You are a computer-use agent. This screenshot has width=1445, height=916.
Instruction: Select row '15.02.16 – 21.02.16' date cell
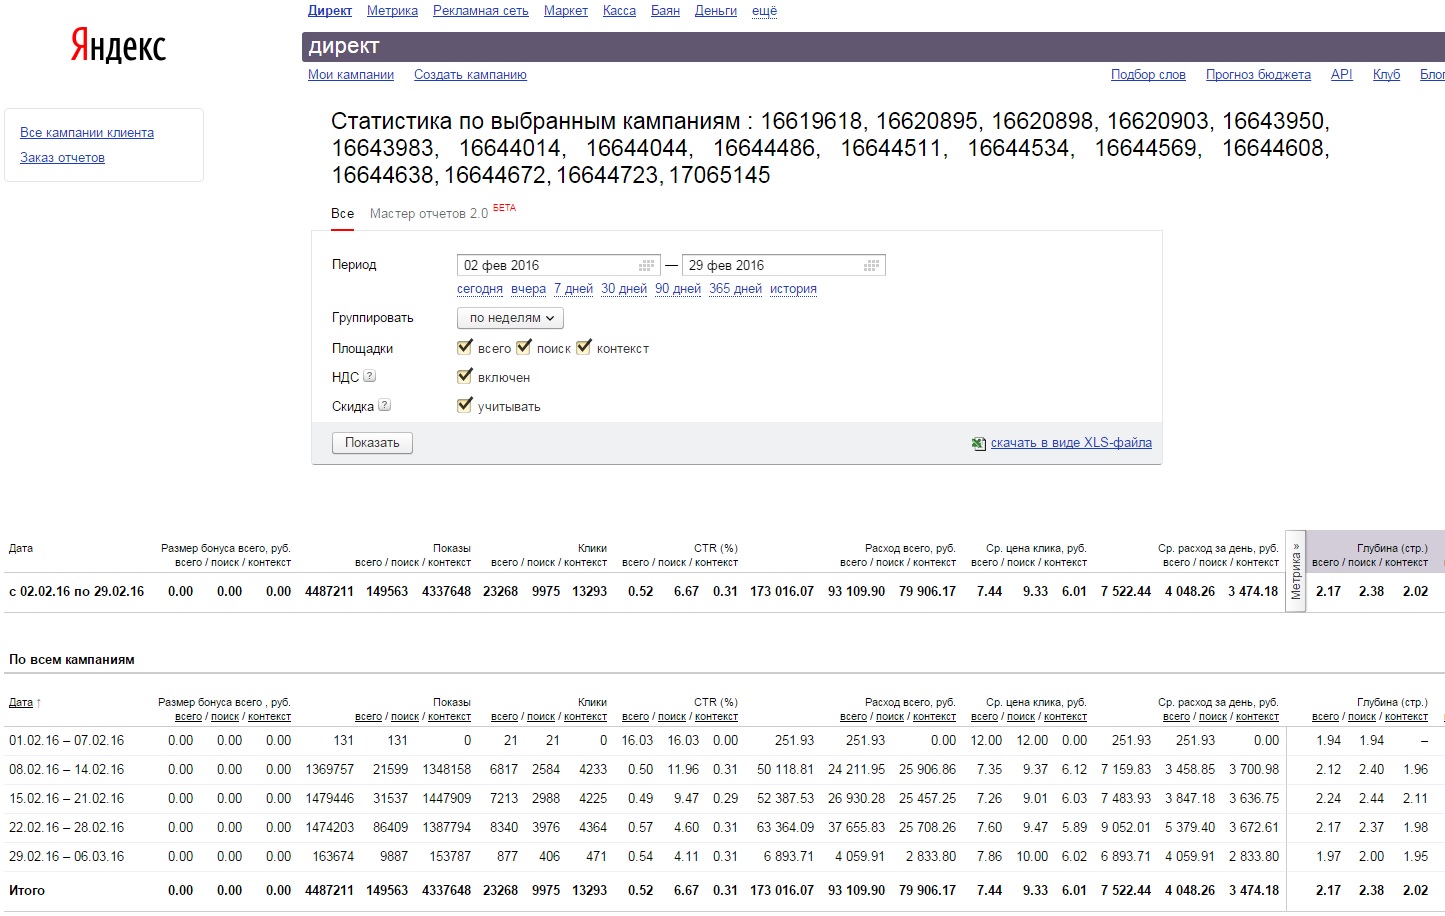coord(67,799)
